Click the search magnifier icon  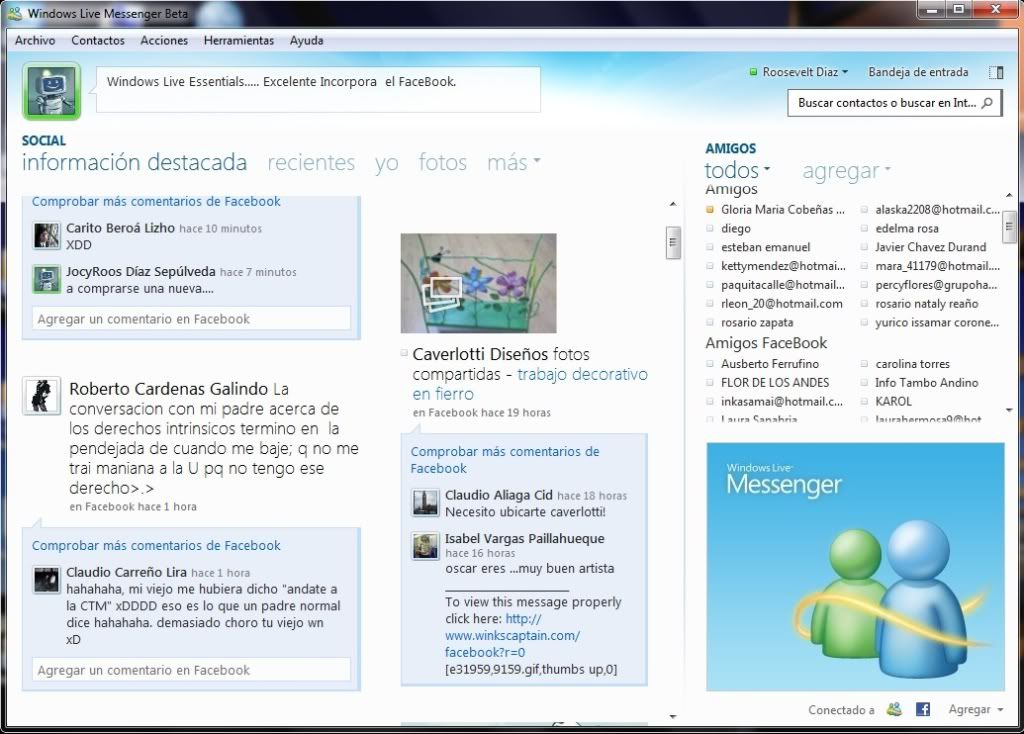click(987, 103)
